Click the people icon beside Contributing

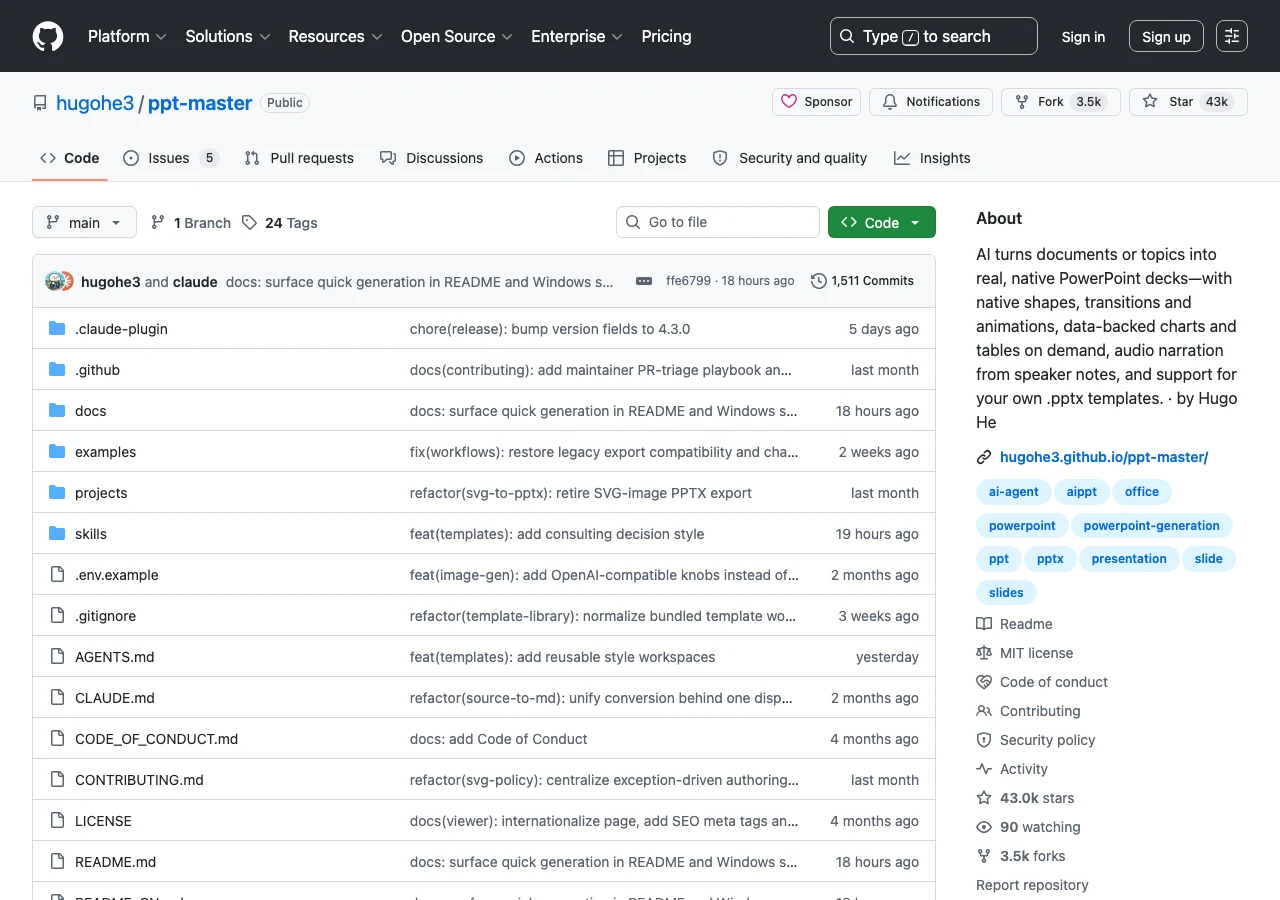(984, 711)
